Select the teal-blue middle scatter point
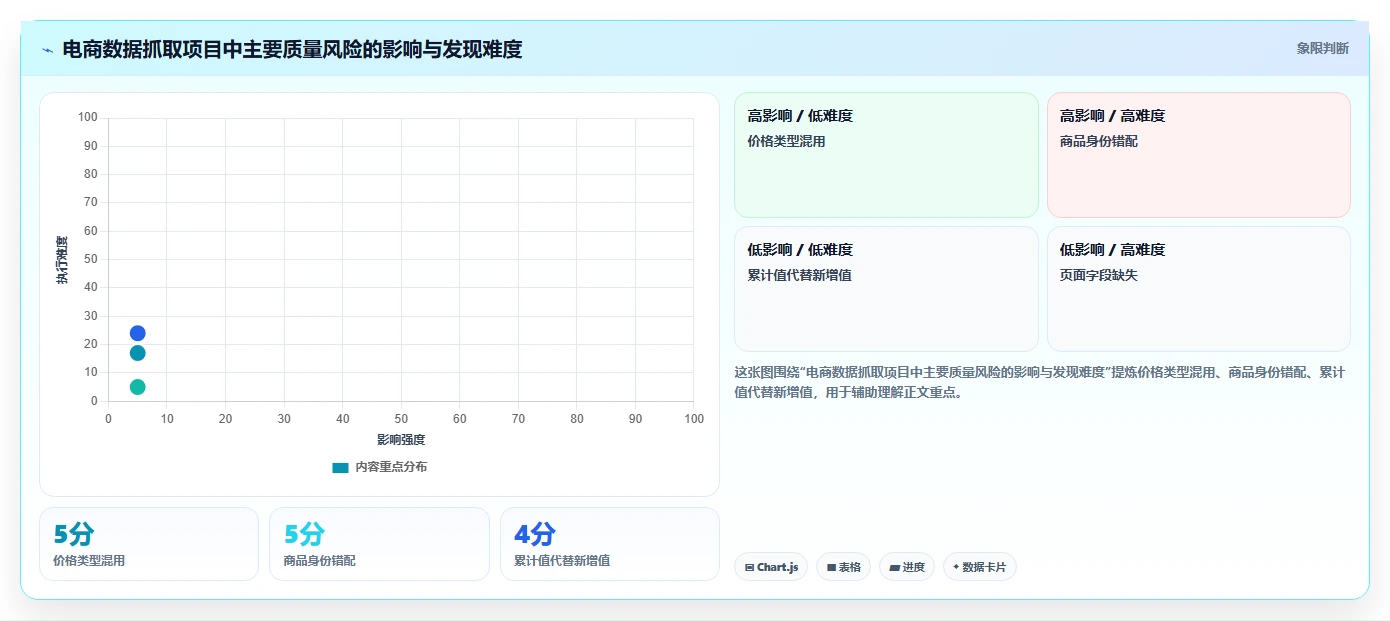Image resolution: width=1390 pixels, height=621 pixels. [137, 353]
